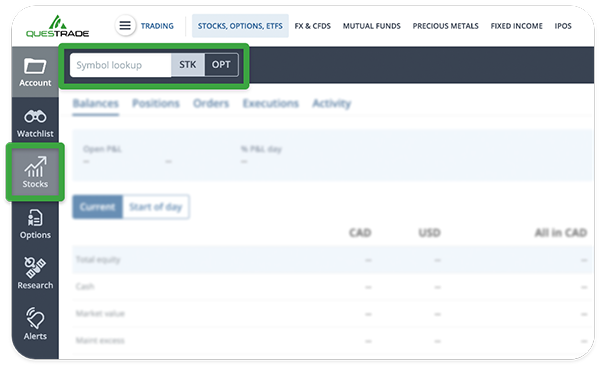600x365 pixels.
Task: Click the Questrade logo
Action: 57,26
